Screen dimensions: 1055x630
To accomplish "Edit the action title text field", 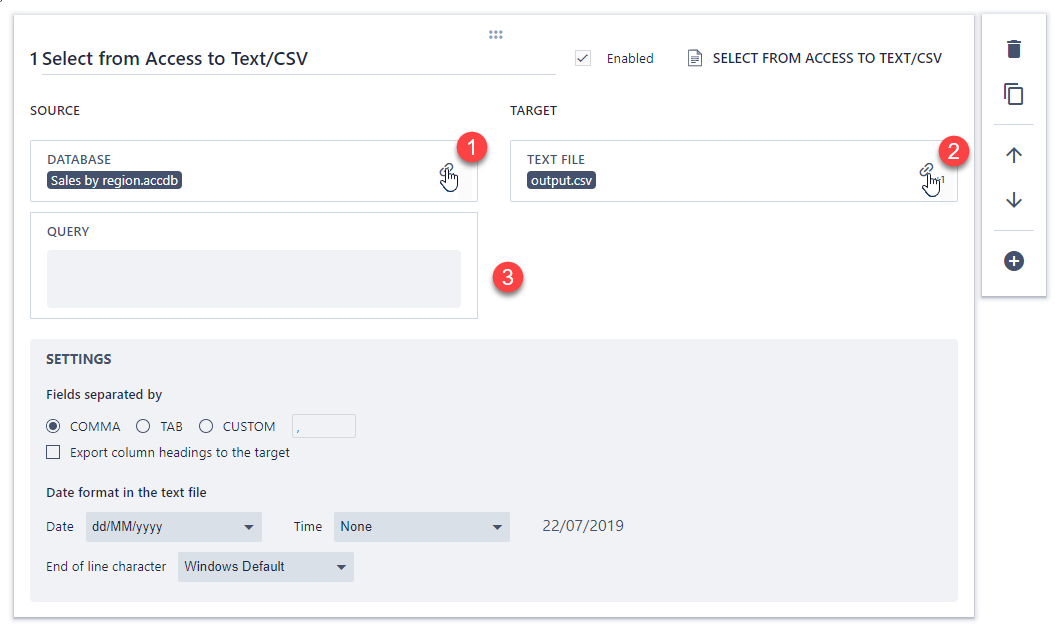I will click(x=292, y=59).
